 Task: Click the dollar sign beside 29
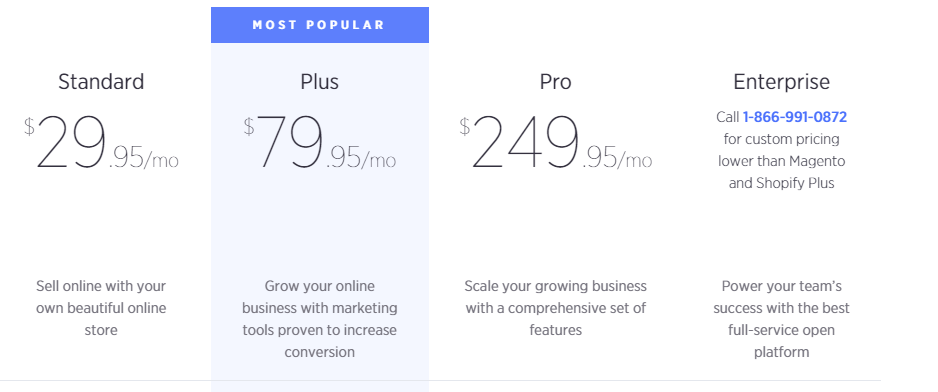(29, 126)
